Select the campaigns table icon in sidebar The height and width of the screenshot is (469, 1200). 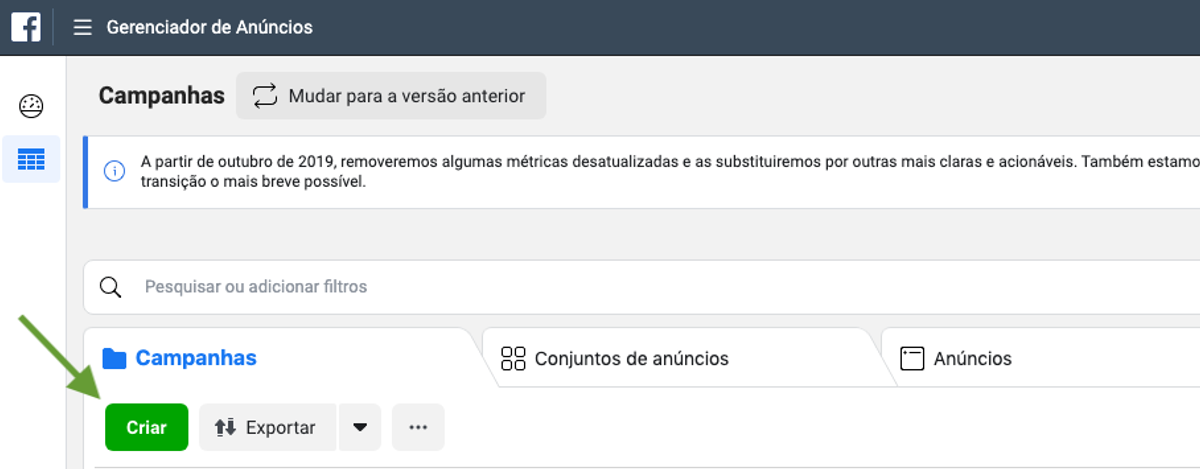click(31, 159)
